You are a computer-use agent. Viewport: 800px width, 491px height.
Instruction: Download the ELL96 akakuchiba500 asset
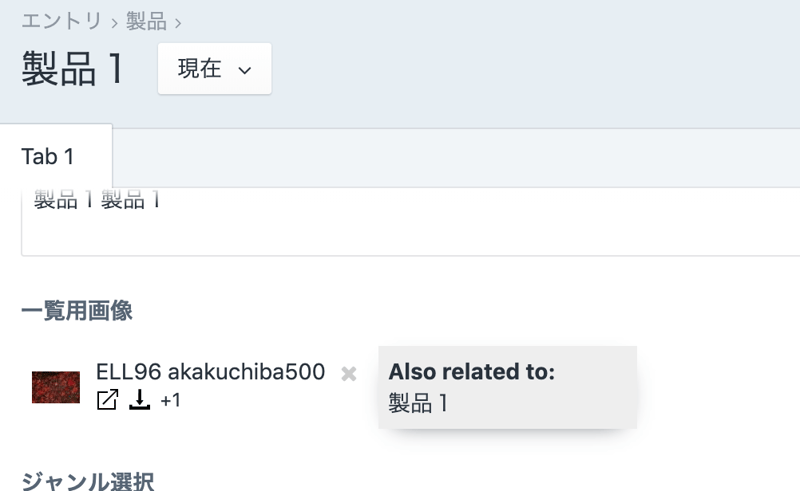point(140,400)
